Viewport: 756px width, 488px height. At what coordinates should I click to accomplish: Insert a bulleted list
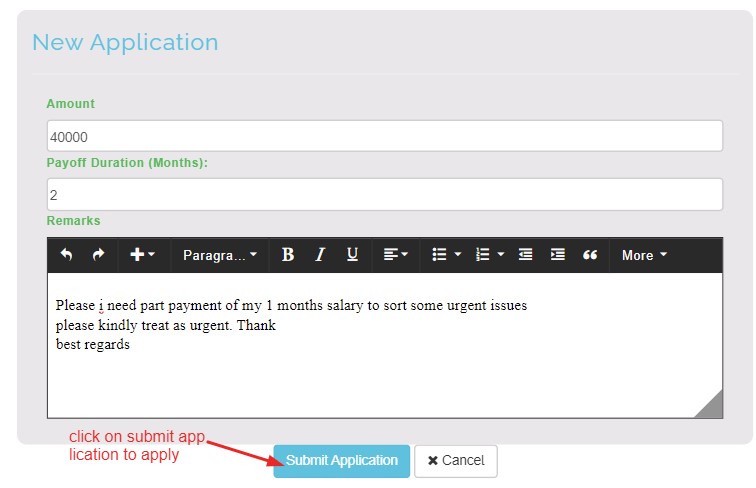(439, 255)
